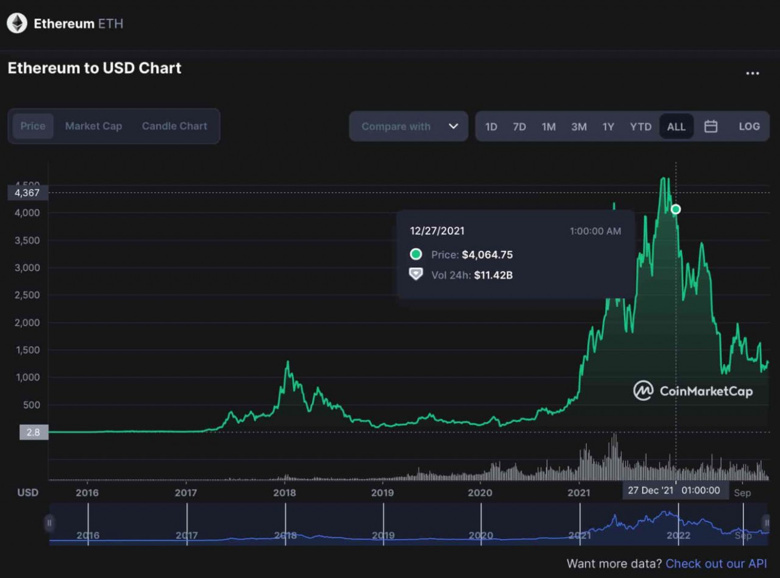Image resolution: width=780 pixels, height=578 pixels.
Task: Click the 2.8 price axis label
Action: click(33, 432)
